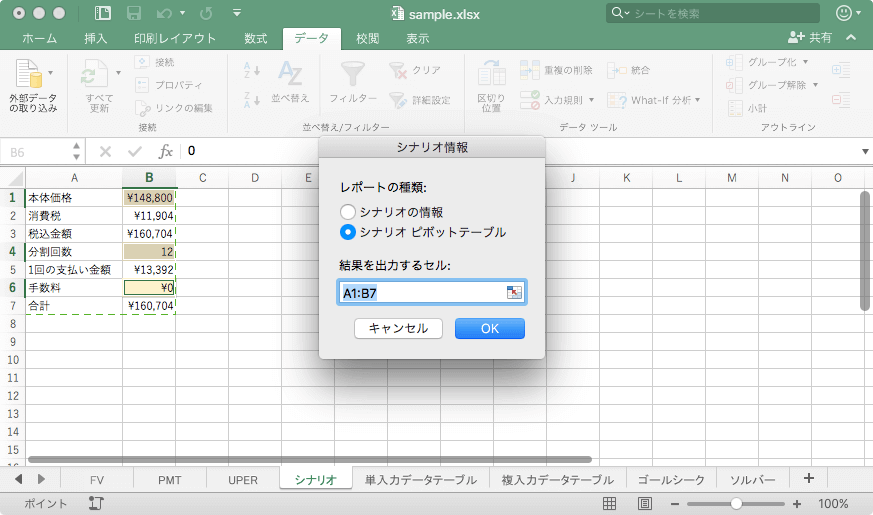Expand the refresh all dropdown arrow
The image size is (873, 515).
[x=118, y=73]
